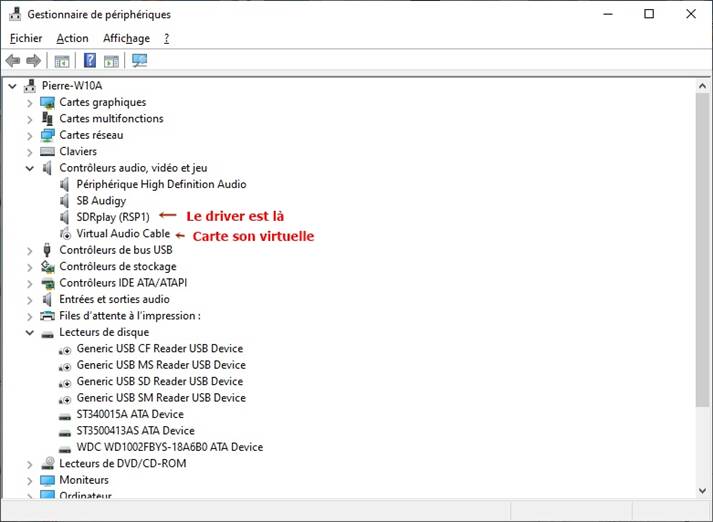
Task: Click the speaker icon beside Contrôleurs audio, vidéo et jeu
Action: point(47,168)
